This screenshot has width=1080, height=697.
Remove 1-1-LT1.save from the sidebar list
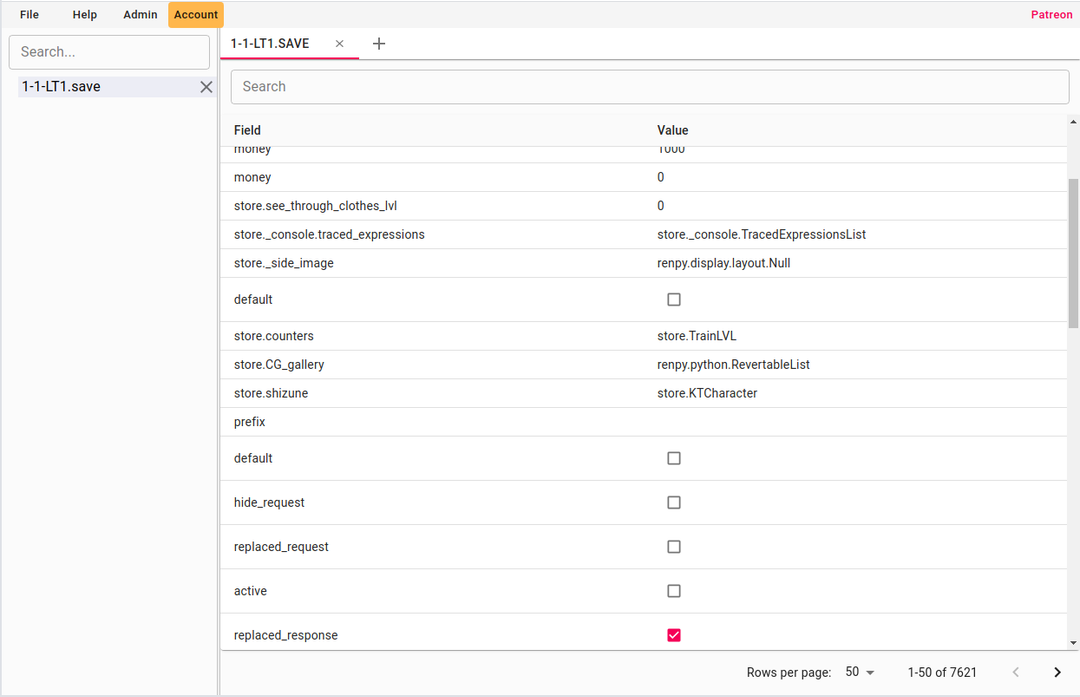click(x=206, y=87)
